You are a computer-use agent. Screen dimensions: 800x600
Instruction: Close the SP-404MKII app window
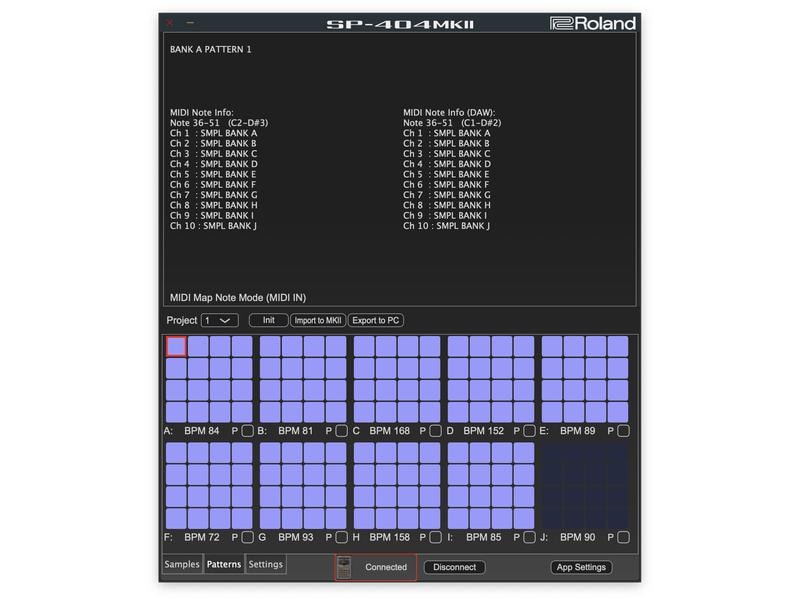coord(170,23)
